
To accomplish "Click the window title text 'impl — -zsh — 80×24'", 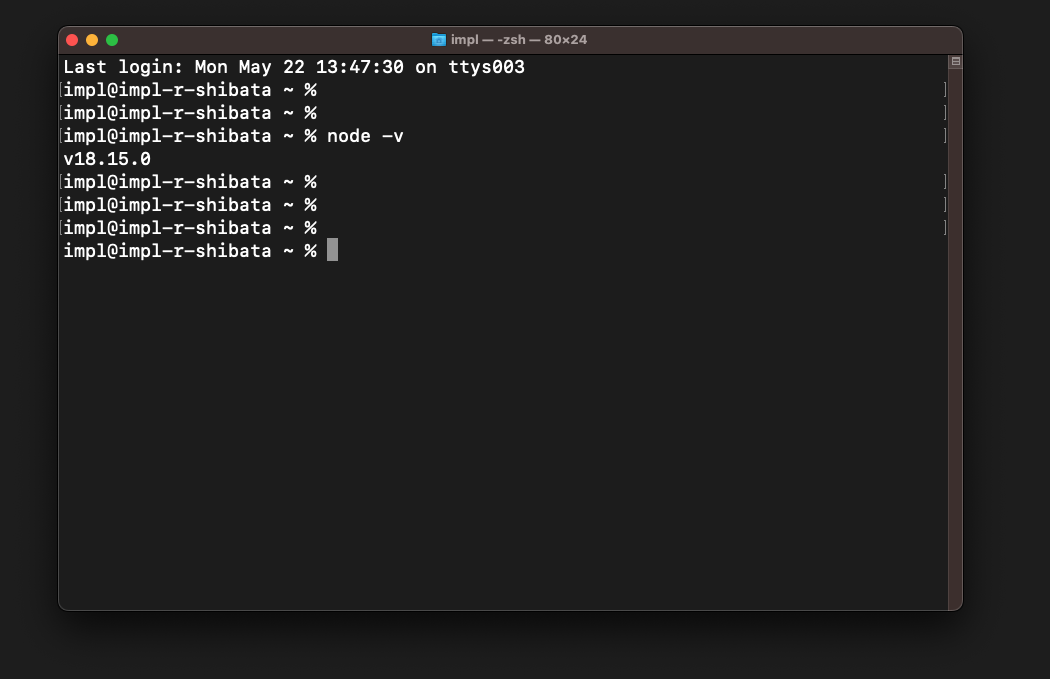I will pyautogui.click(x=519, y=40).
